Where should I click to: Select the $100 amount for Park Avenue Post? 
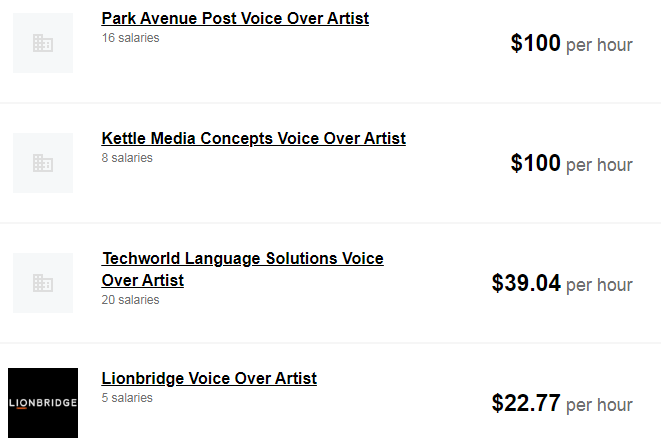tap(535, 43)
